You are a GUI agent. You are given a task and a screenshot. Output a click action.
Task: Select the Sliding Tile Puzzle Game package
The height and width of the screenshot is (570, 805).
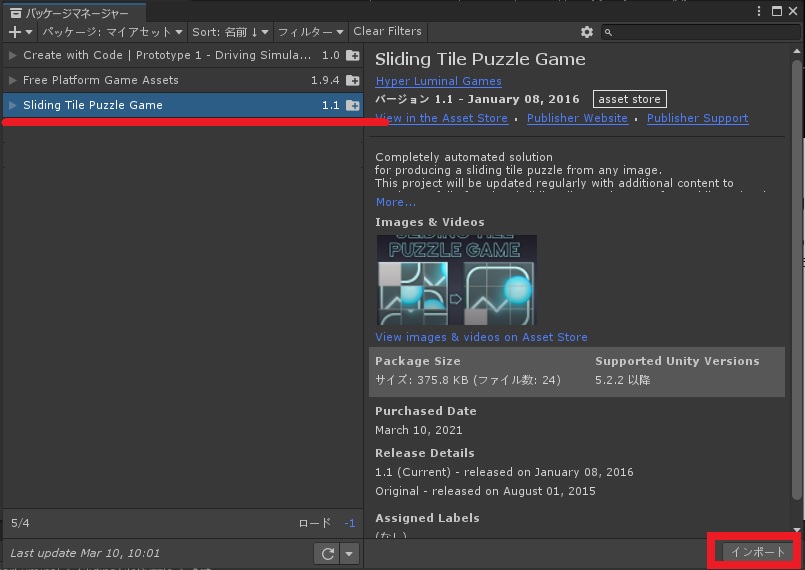183,105
